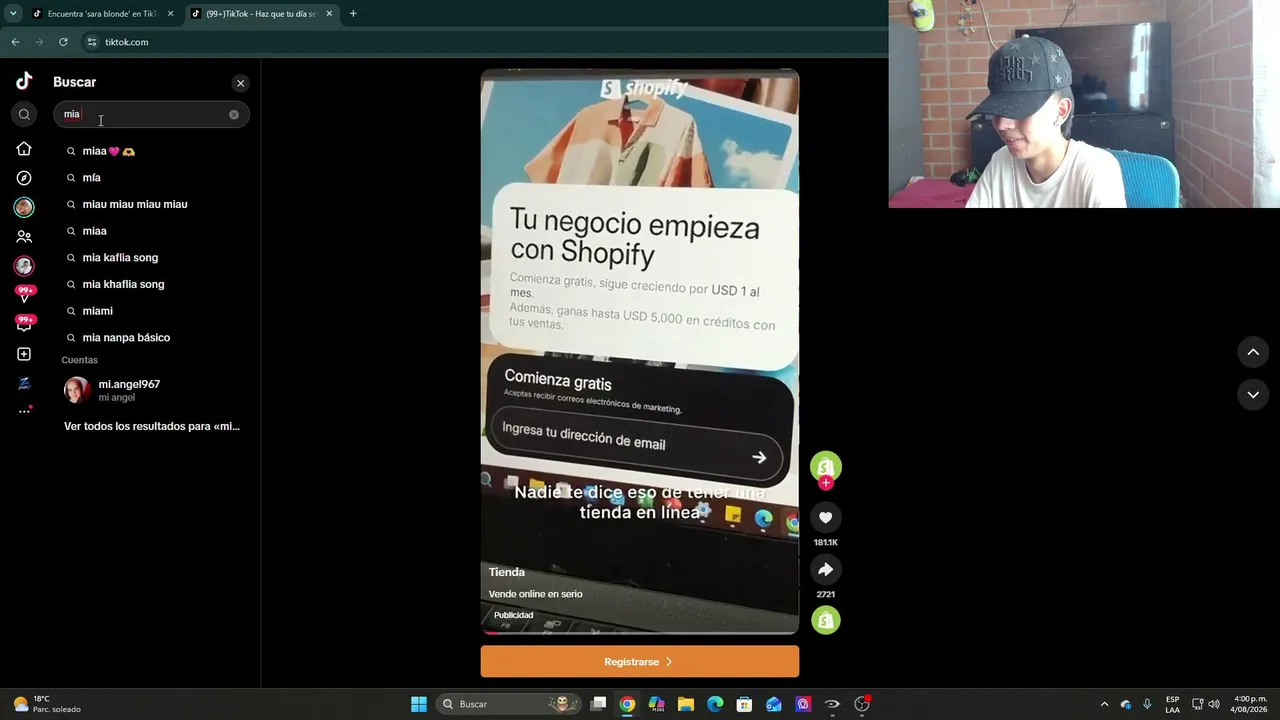Open the weather widget showing 18°C

47,704
